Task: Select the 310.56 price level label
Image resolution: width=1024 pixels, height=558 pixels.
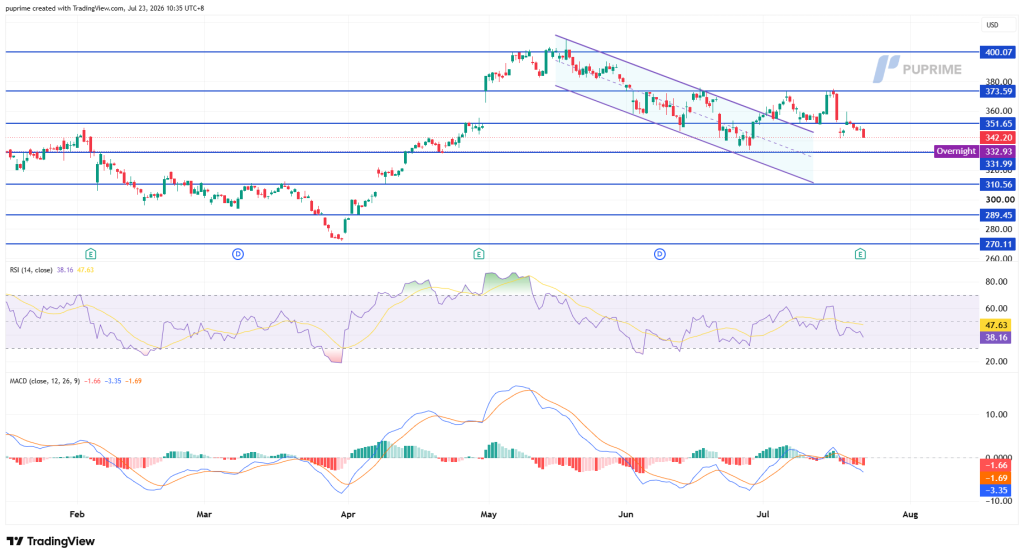Action: point(998,185)
